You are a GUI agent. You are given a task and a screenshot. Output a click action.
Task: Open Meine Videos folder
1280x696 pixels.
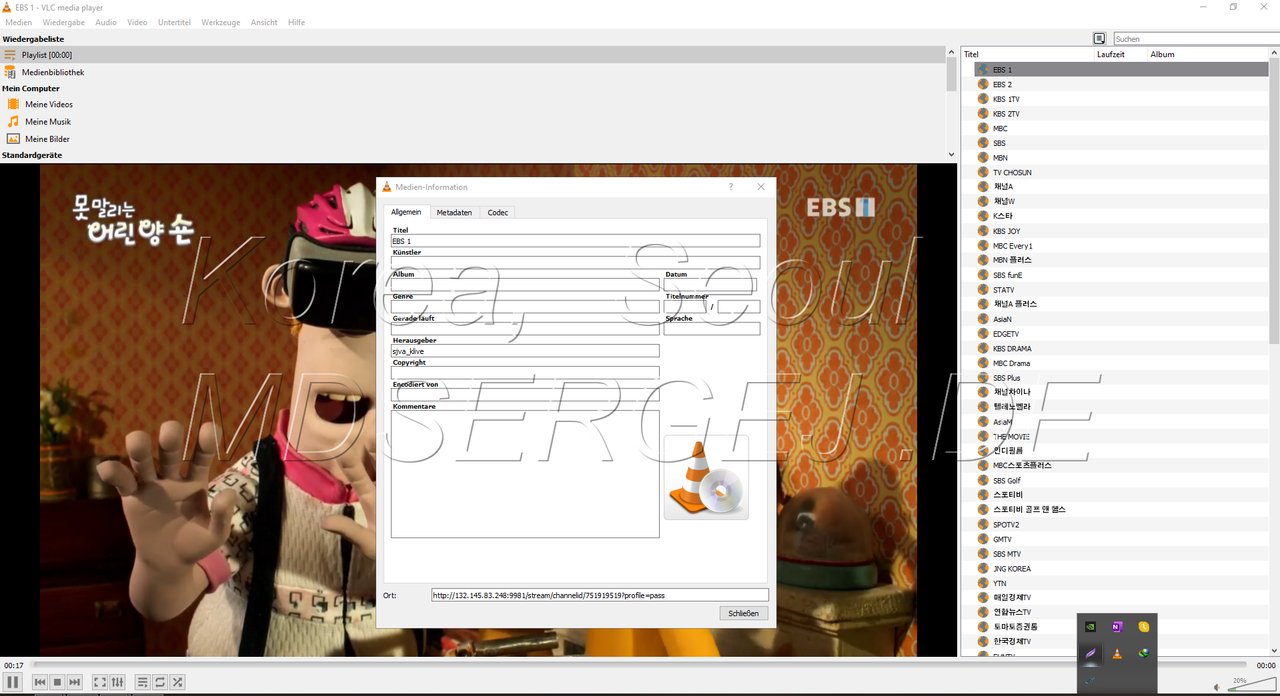click(49, 104)
